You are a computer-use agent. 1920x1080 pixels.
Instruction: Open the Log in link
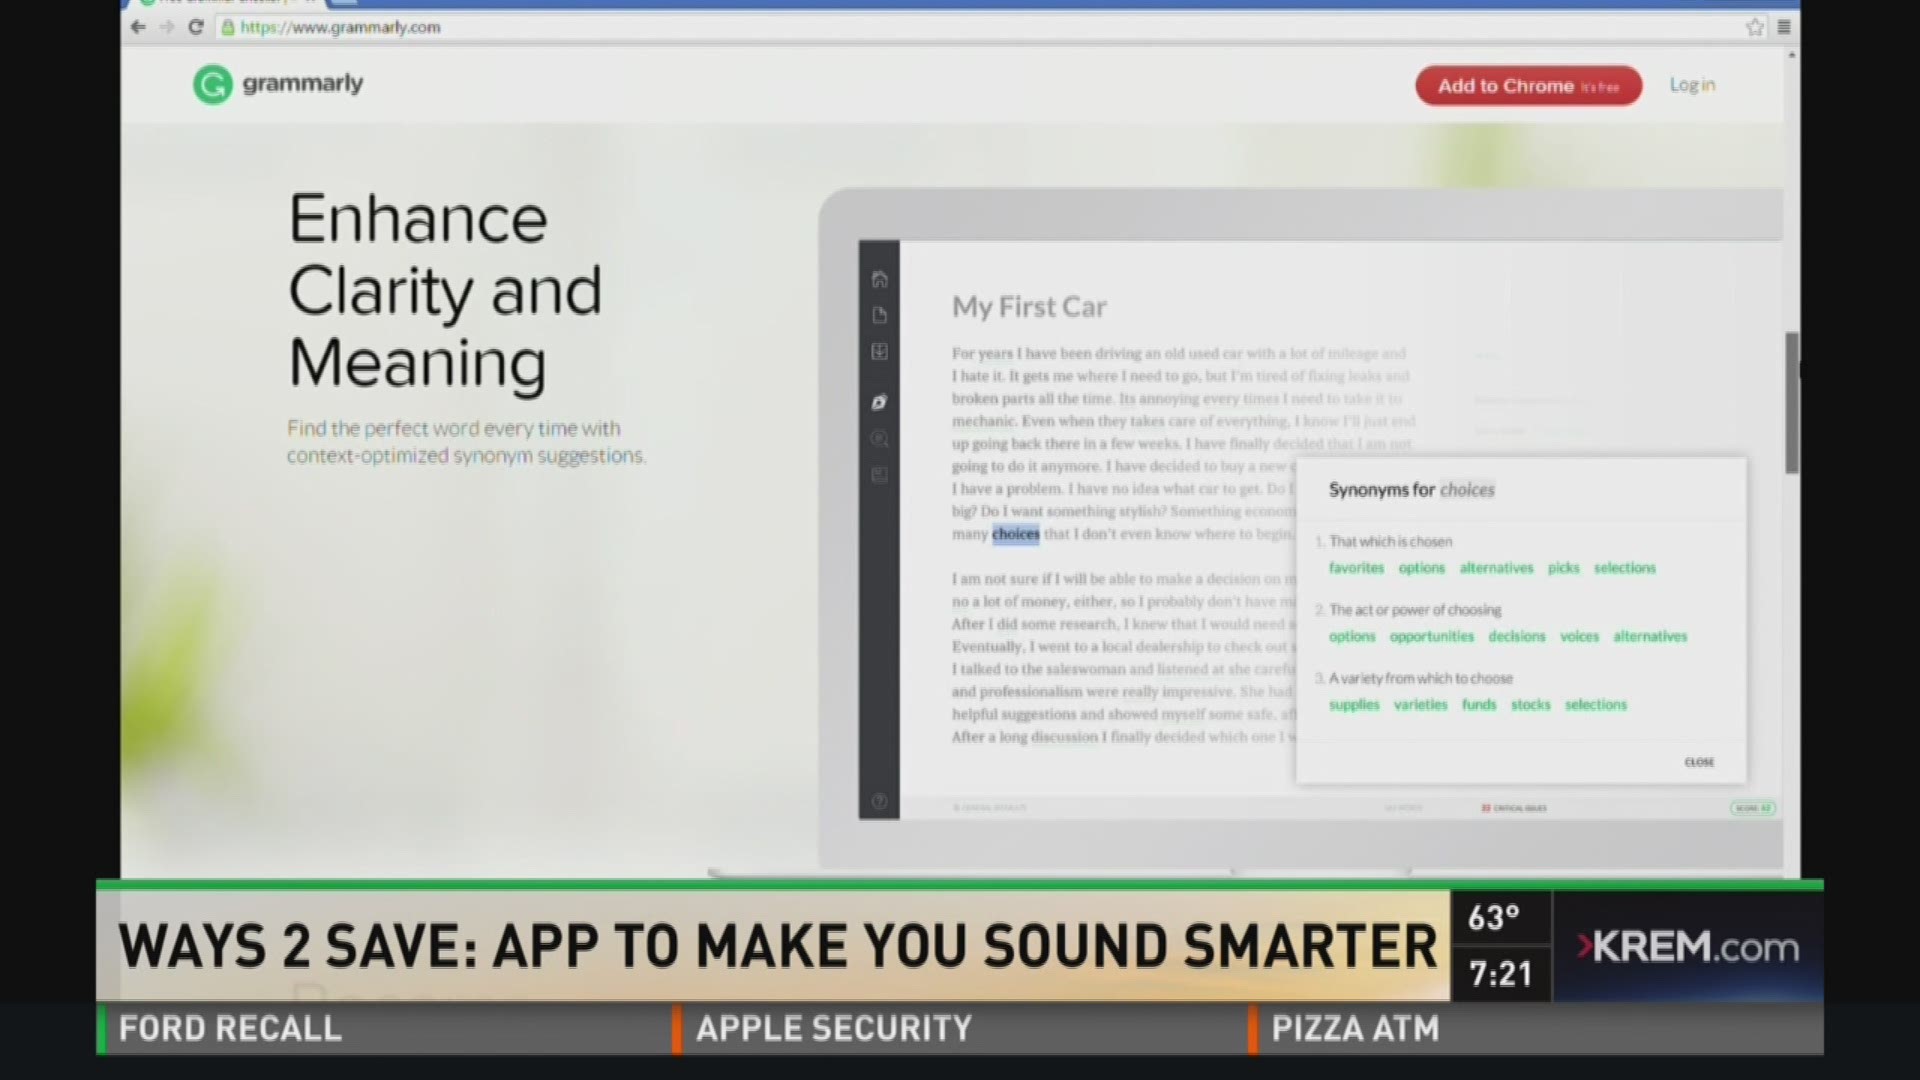pyautogui.click(x=1692, y=85)
